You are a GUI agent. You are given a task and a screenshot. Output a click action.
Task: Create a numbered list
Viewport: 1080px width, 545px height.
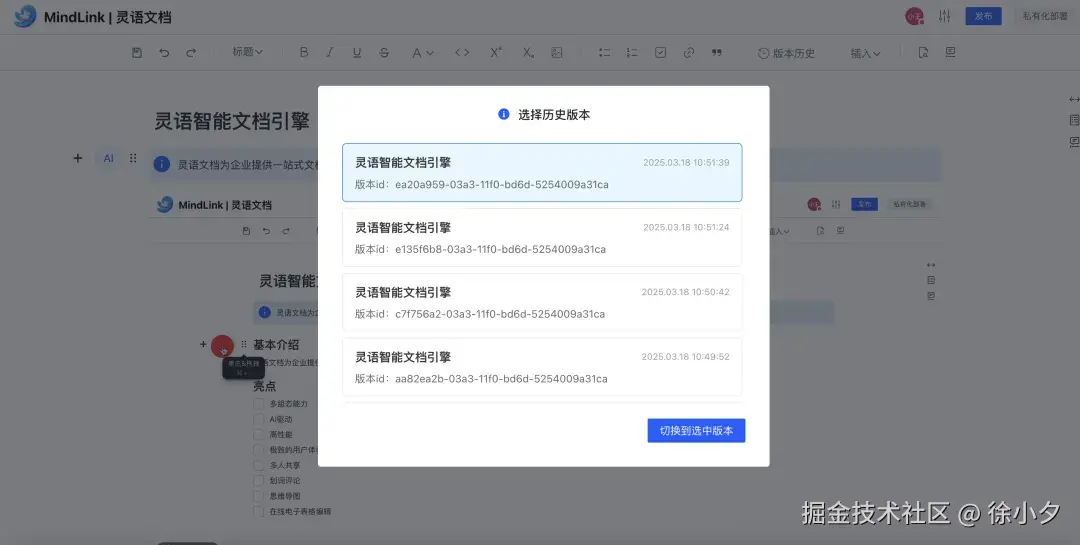pos(632,52)
